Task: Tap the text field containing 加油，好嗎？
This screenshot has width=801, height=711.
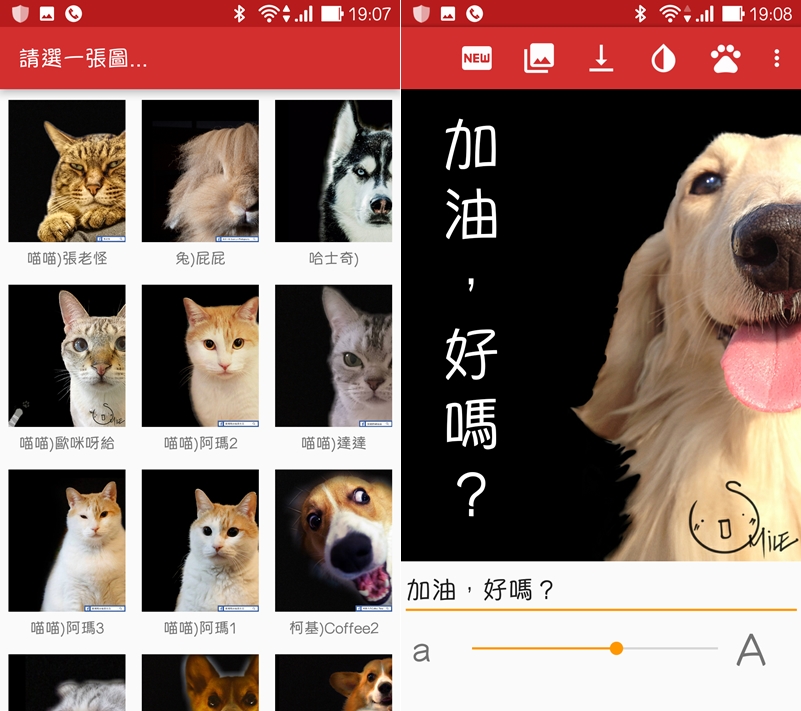Action: (x=600, y=590)
